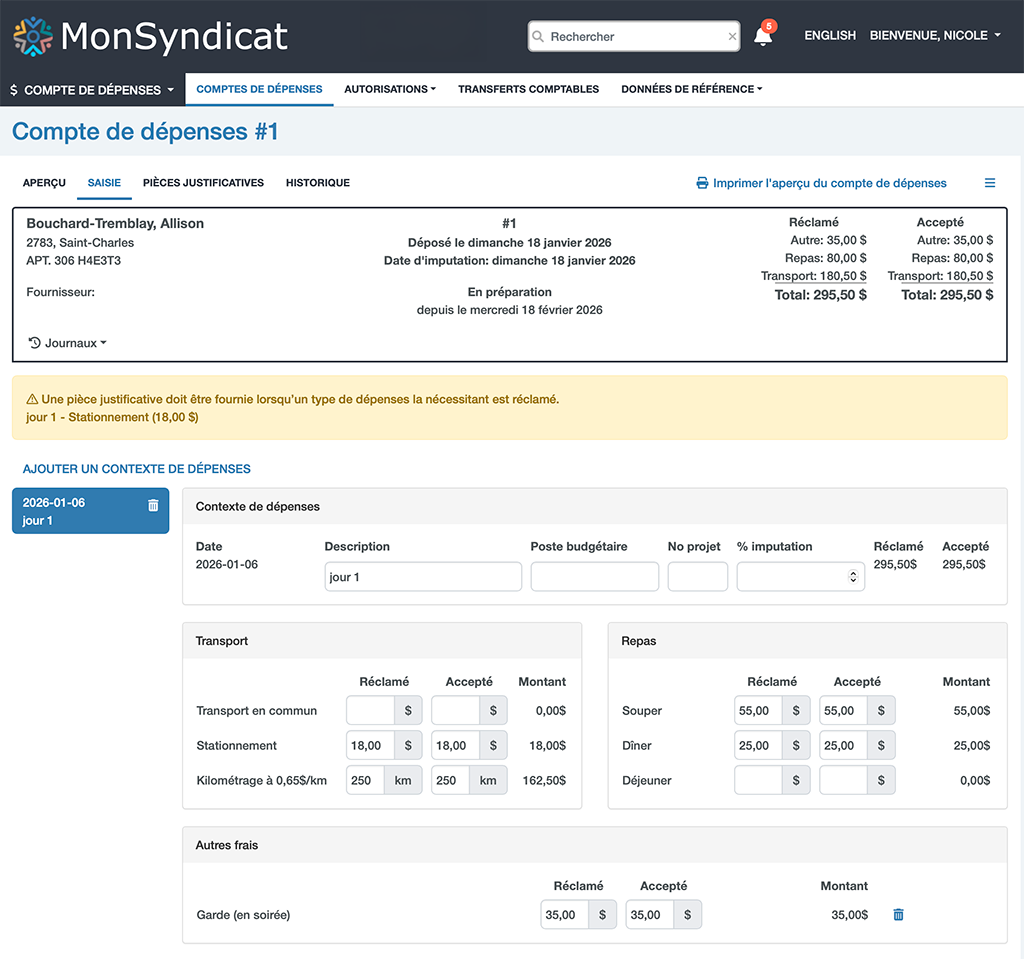Click the history icon next to Journaux
The width and height of the screenshot is (1024, 959).
coord(33,342)
